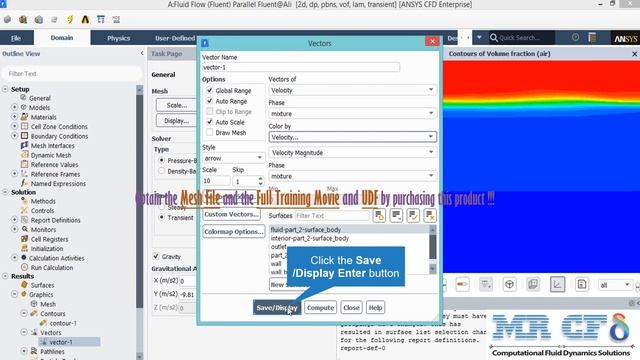Switch to the User-Defined ribbon tab
The height and width of the screenshot is (360, 640).
pos(175,38)
